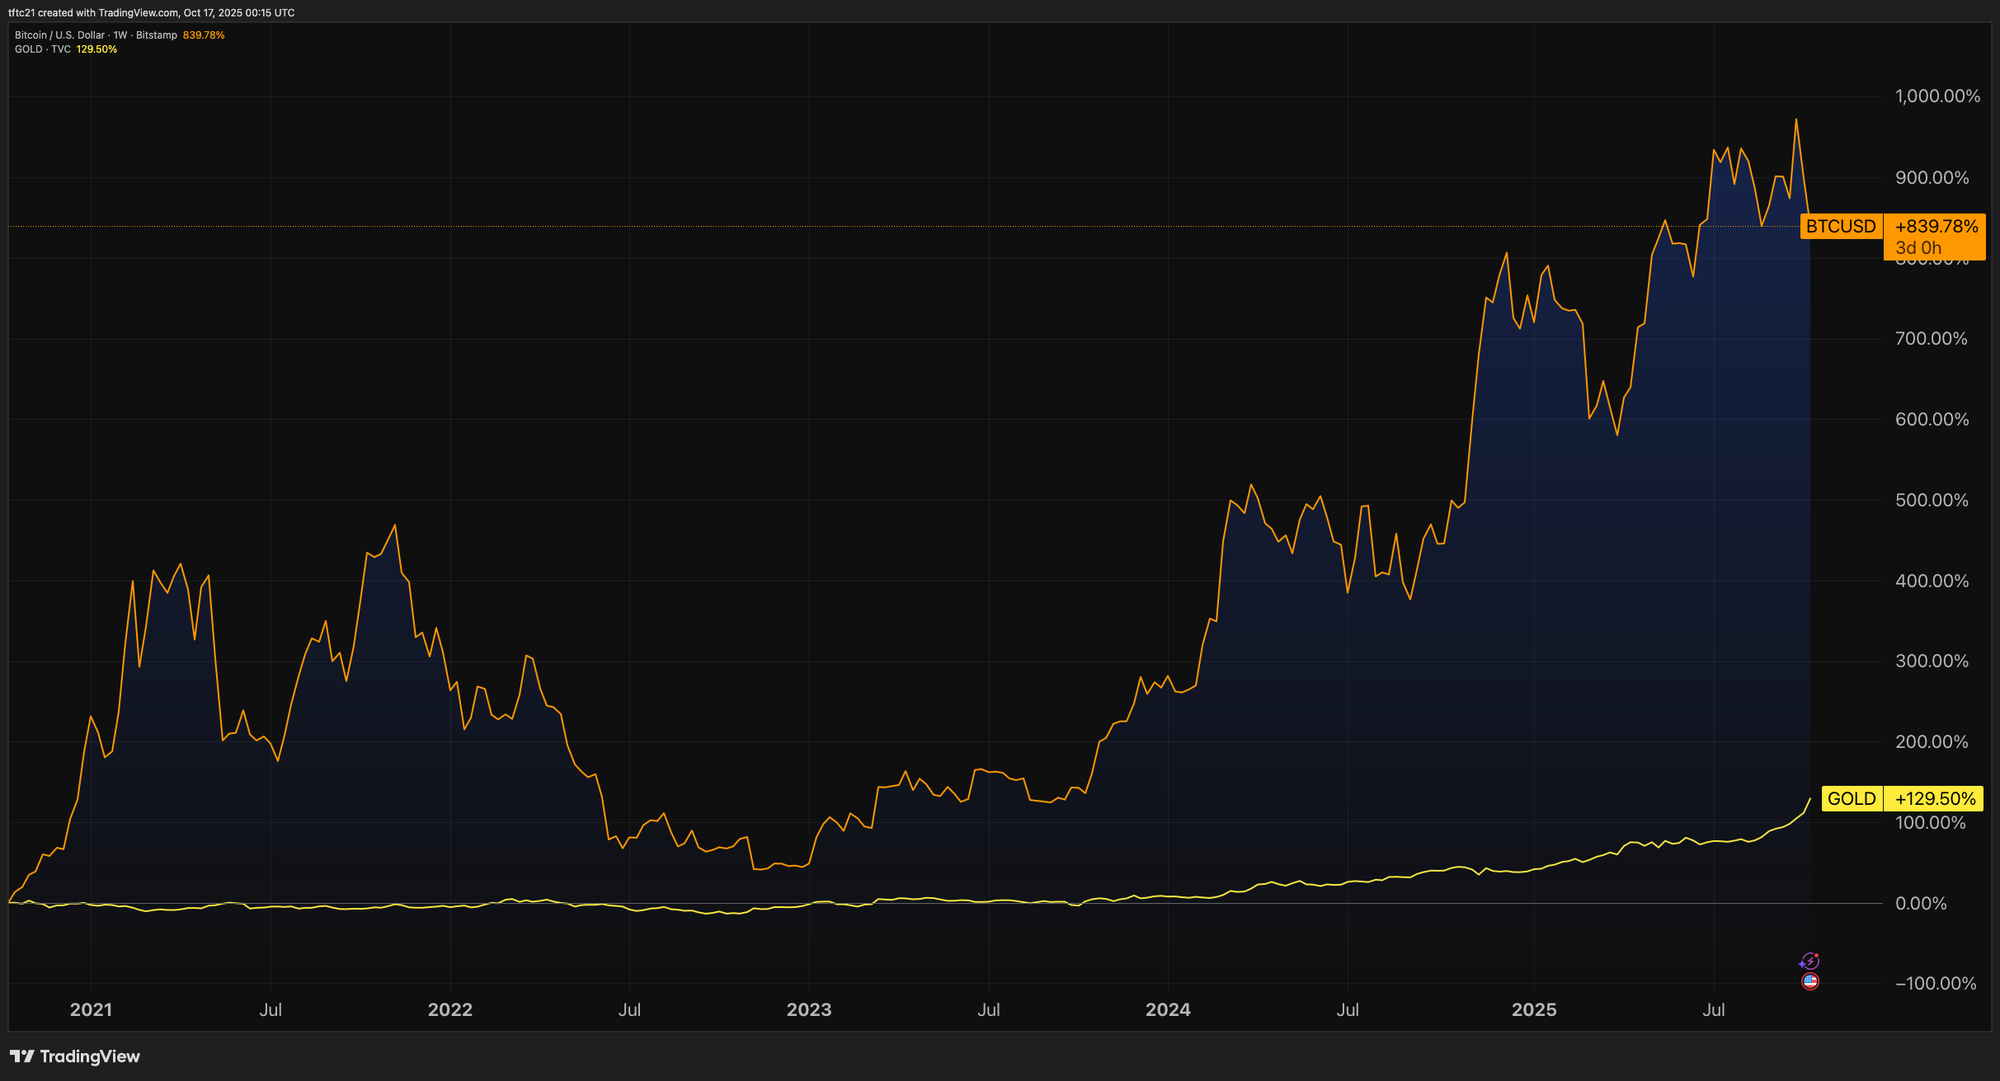
Task: Click the 500.00% price scale label
Action: [1931, 500]
